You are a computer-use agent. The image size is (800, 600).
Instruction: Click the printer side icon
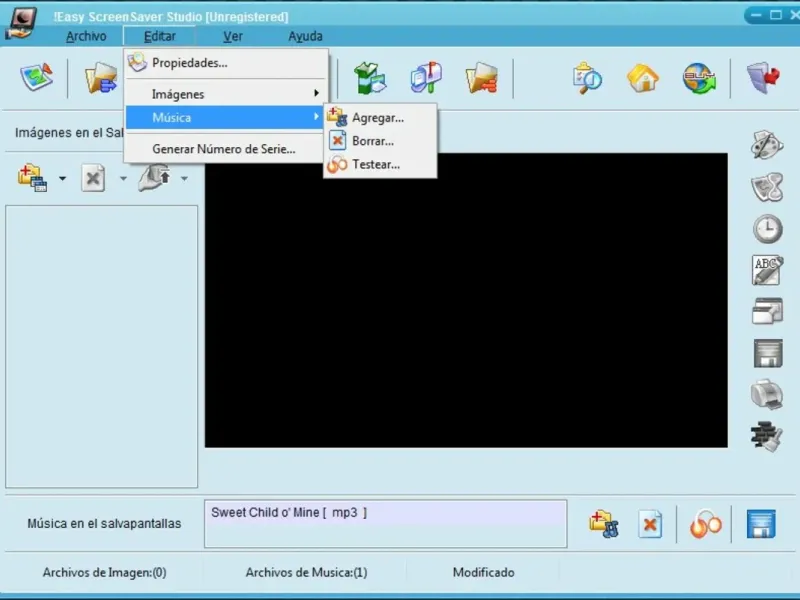coord(767,394)
